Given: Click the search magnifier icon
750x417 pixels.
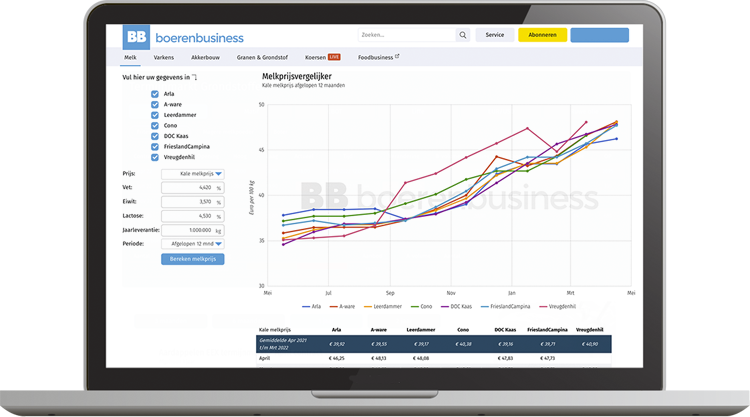Looking at the screenshot, I should (462, 35).
